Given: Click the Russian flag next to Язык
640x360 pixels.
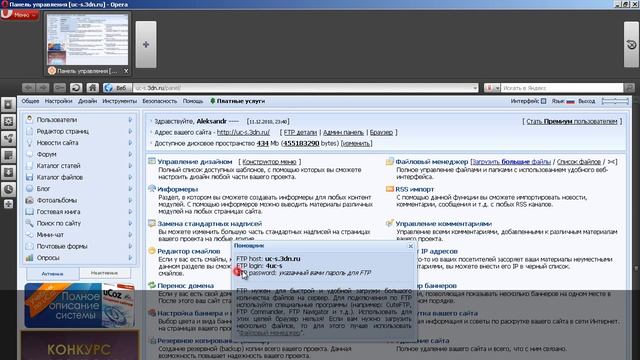Looking at the screenshot, I should tap(570, 101).
